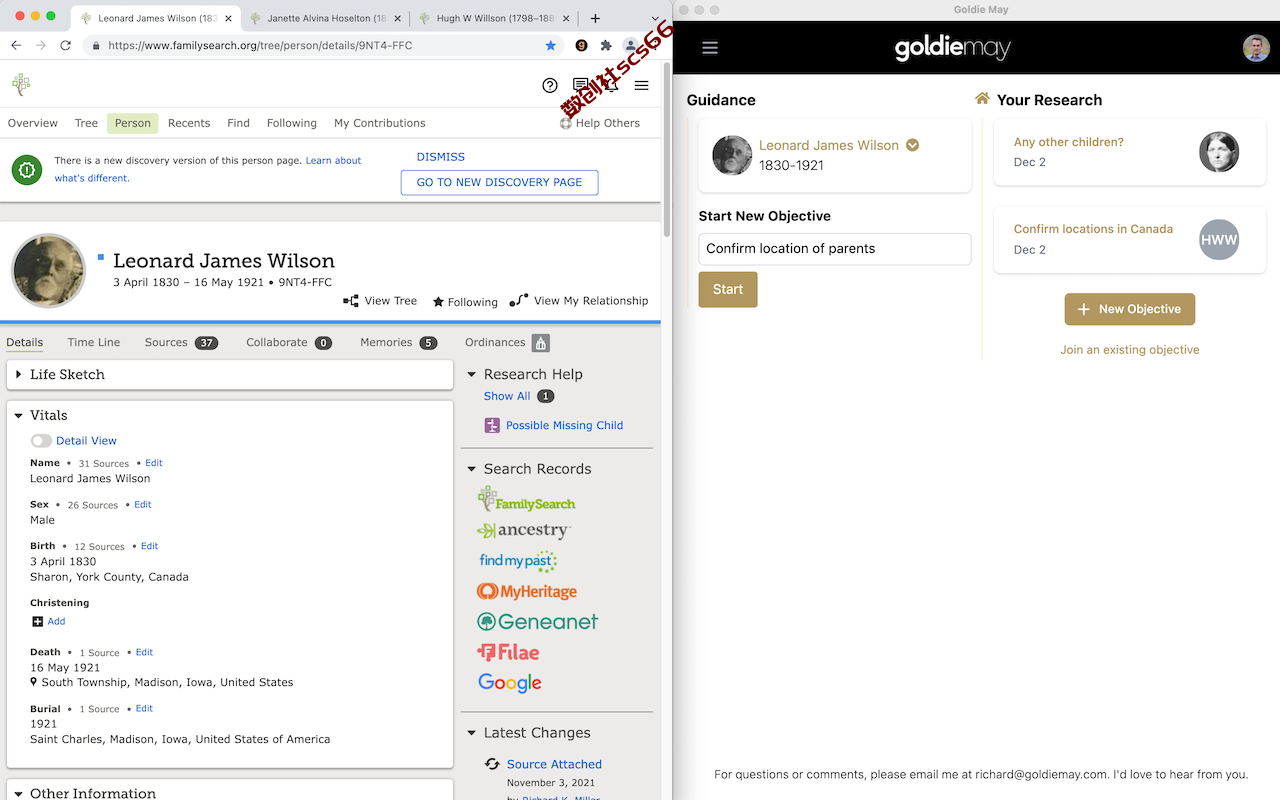Click the Chrome address bar URL

tap(260, 45)
